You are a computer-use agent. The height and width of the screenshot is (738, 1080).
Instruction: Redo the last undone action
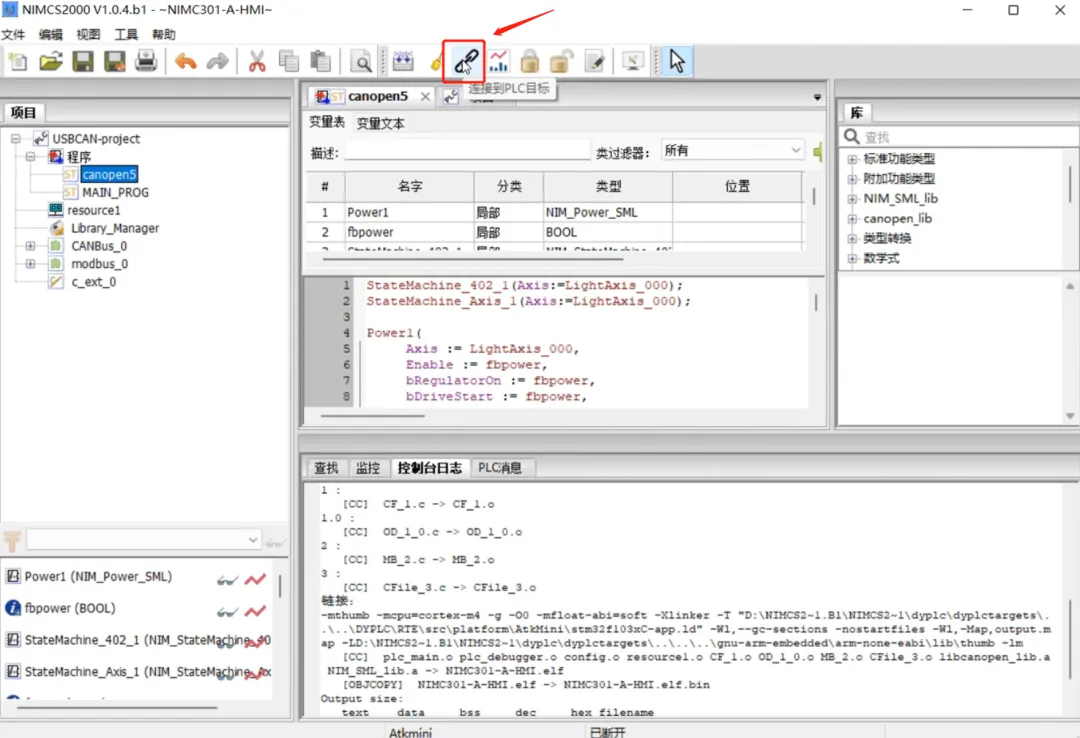click(x=218, y=61)
